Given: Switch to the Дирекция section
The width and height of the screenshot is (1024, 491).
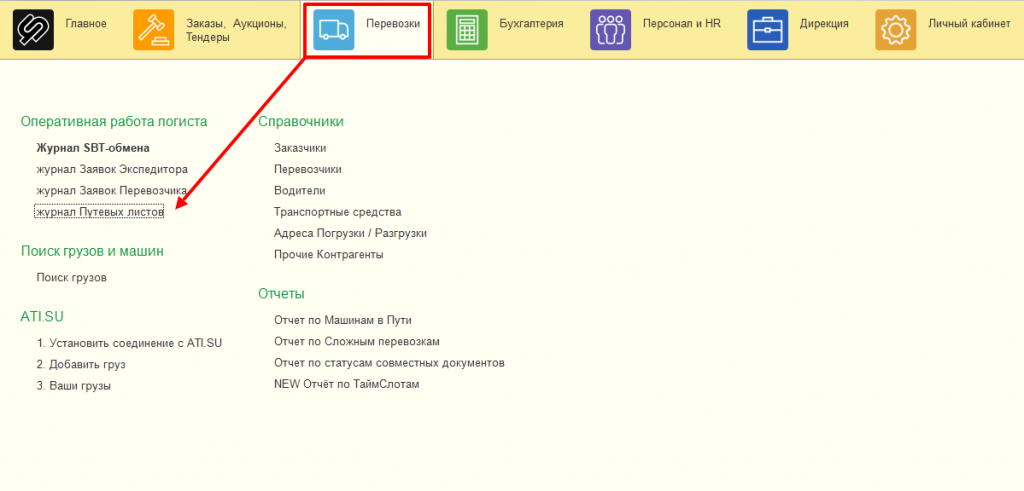Looking at the screenshot, I should pos(824,24).
